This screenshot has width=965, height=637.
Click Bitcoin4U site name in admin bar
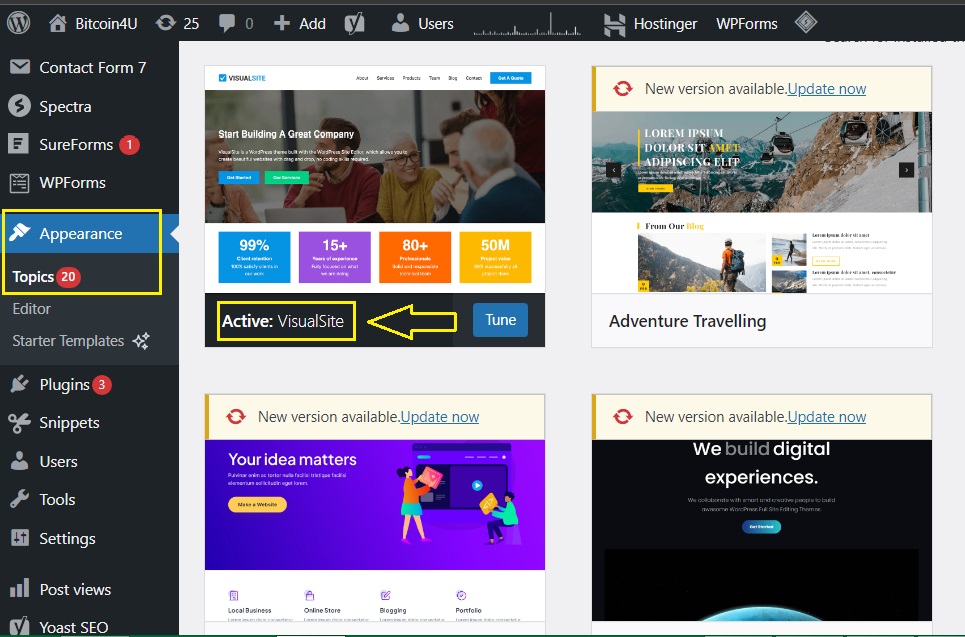pyautogui.click(x=106, y=24)
